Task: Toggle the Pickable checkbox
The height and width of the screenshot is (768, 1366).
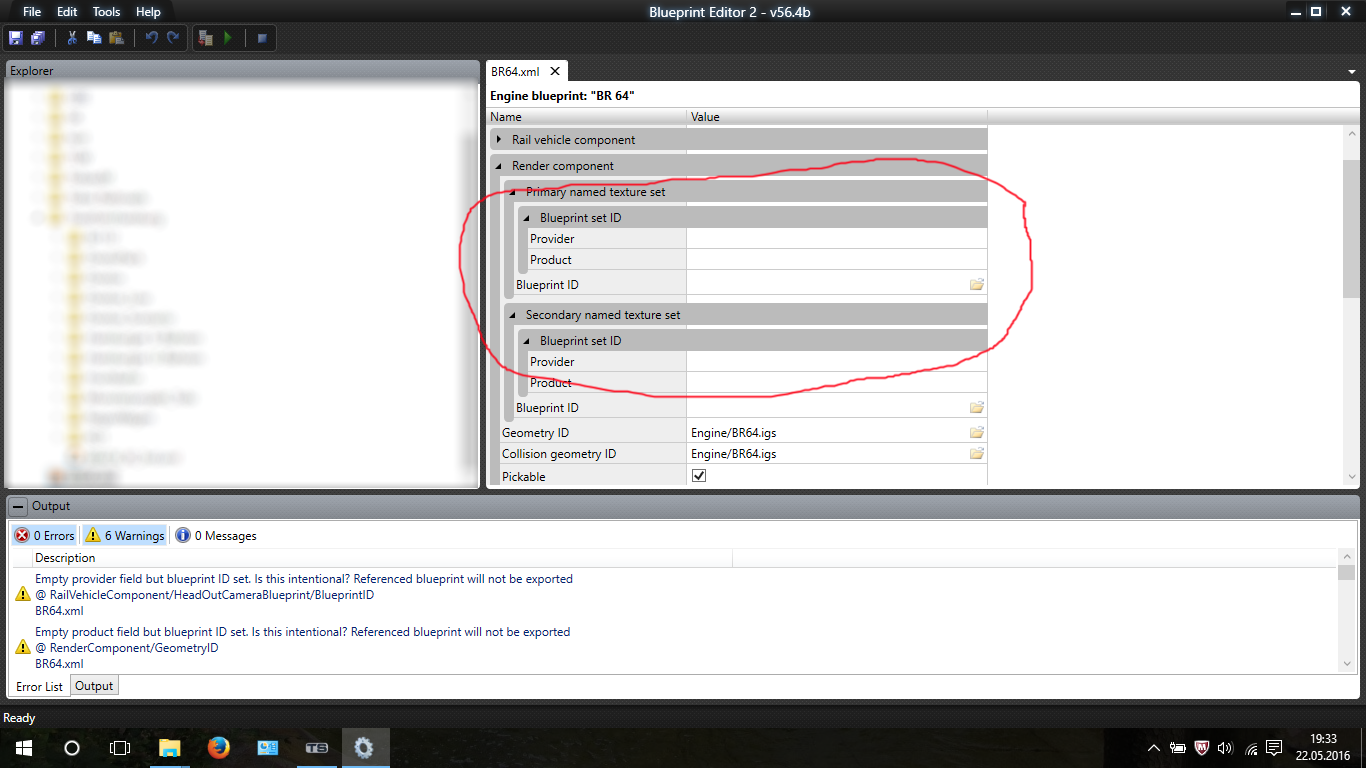Action: pyautogui.click(x=699, y=476)
